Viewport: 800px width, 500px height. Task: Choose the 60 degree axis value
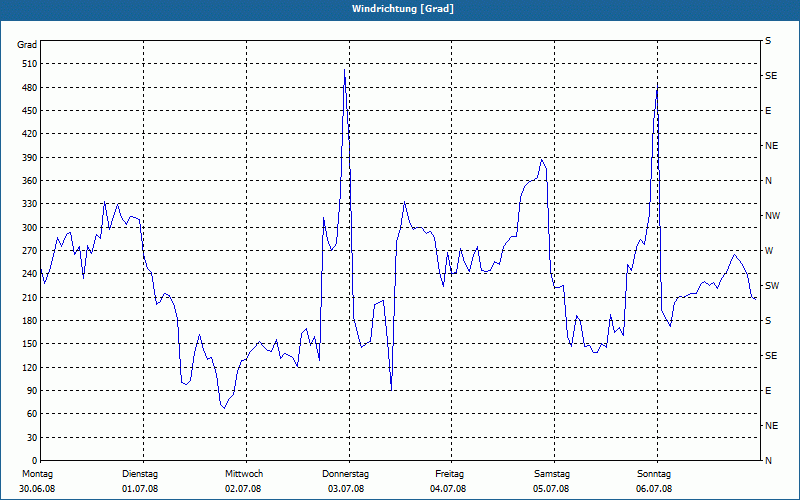32,414
